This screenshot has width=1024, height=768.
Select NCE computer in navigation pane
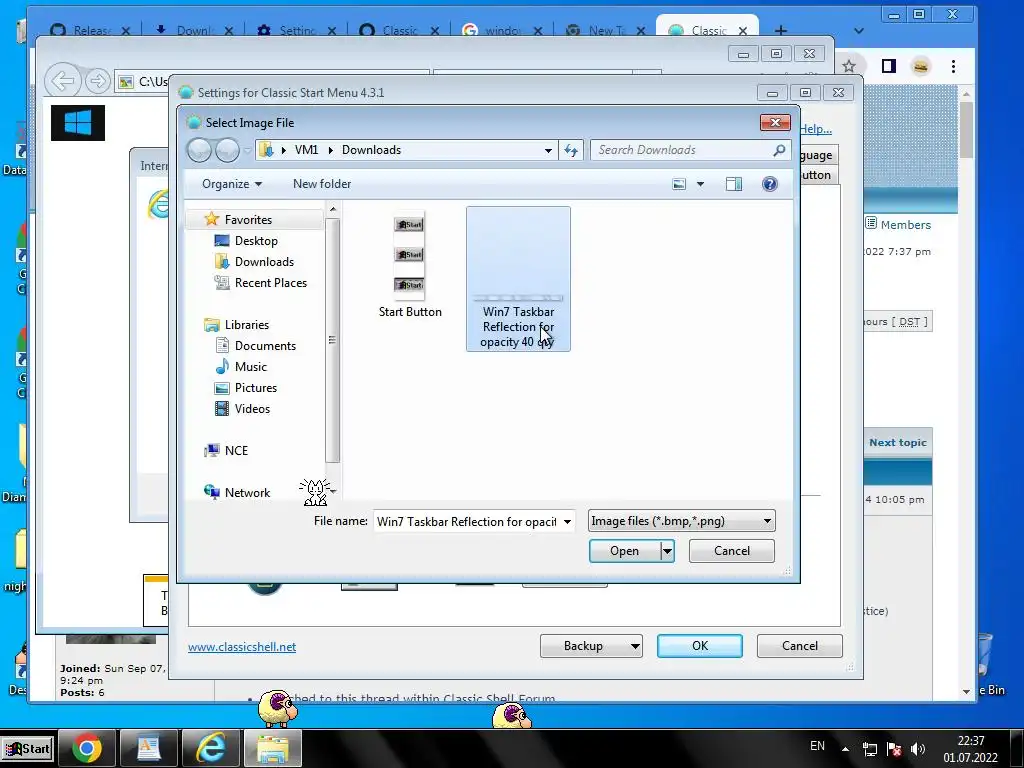tap(236, 451)
